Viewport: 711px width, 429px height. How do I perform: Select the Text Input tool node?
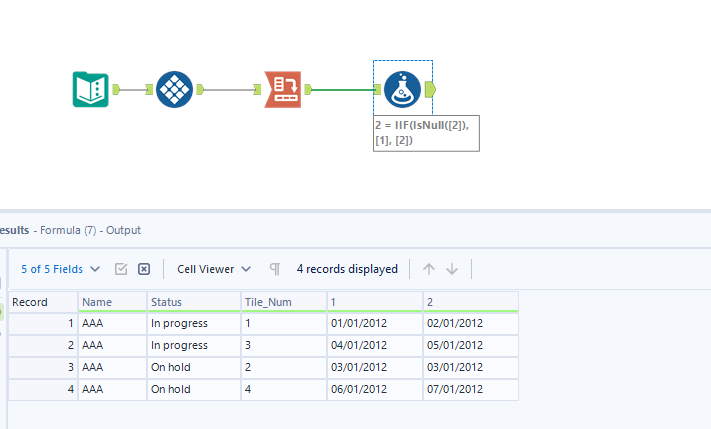click(x=92, y=90)
